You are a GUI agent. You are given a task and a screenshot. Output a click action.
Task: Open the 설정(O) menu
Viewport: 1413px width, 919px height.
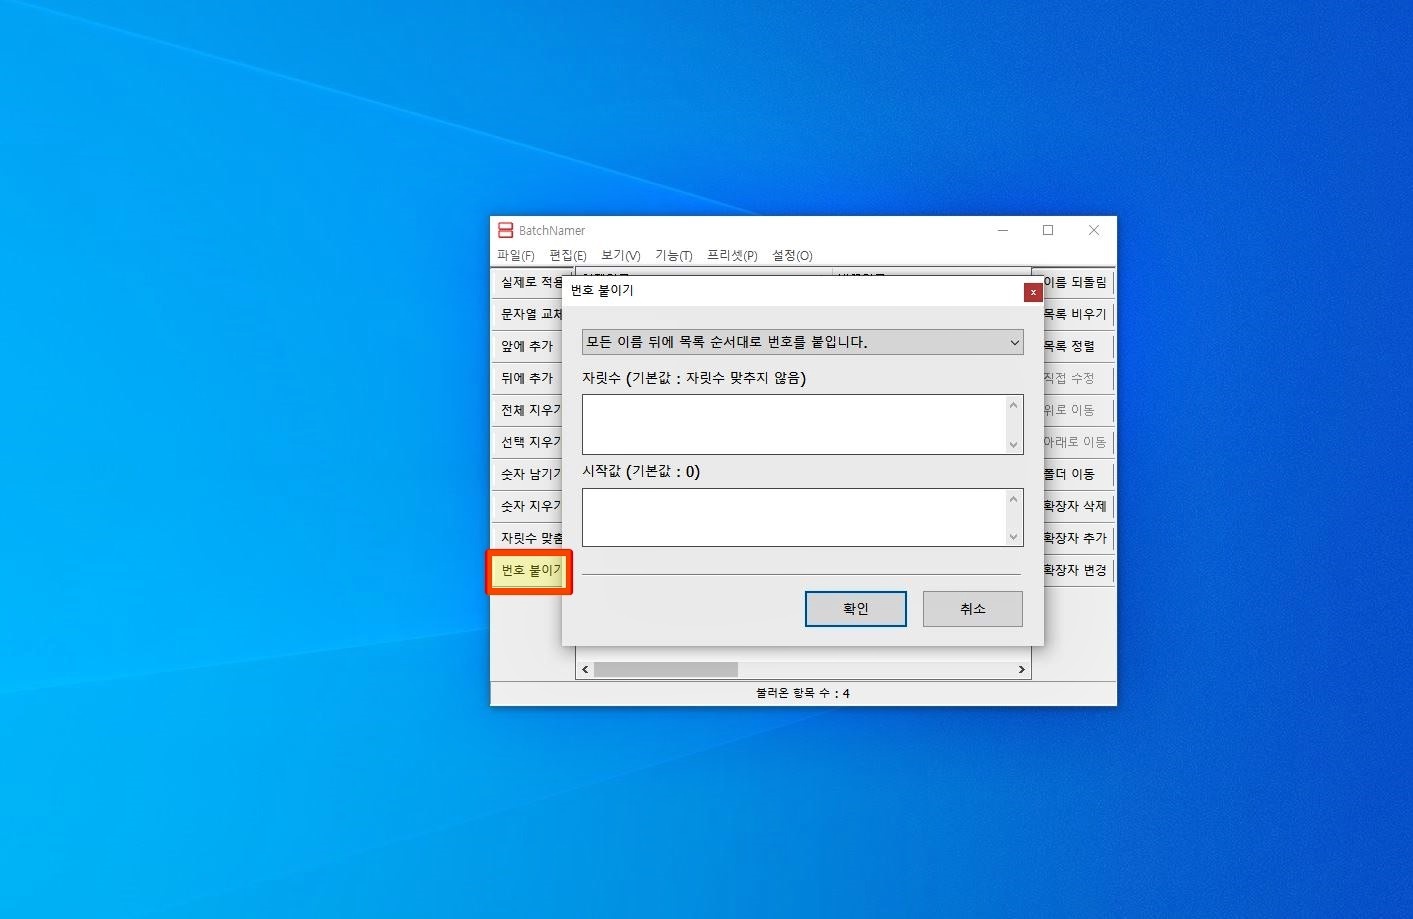(x=792, y=256)
